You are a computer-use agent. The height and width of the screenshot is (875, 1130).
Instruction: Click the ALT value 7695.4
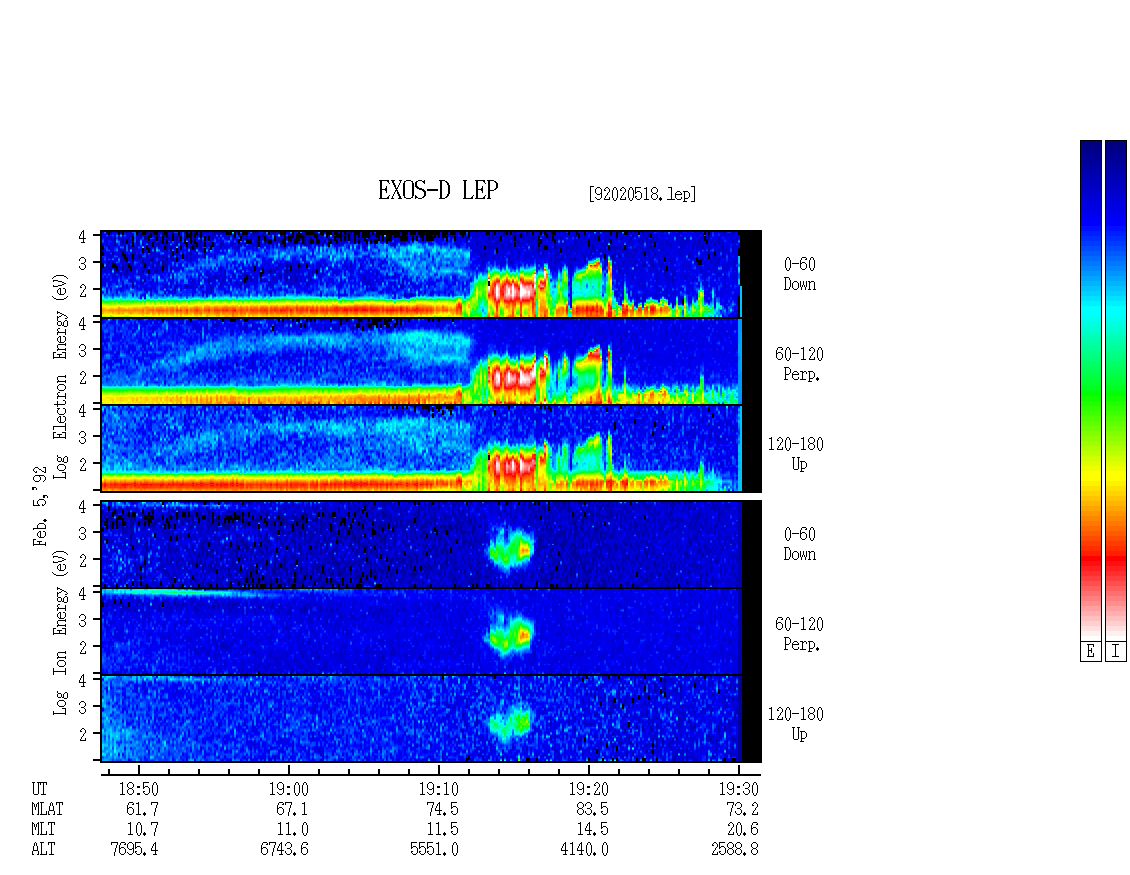coord(134,850)
